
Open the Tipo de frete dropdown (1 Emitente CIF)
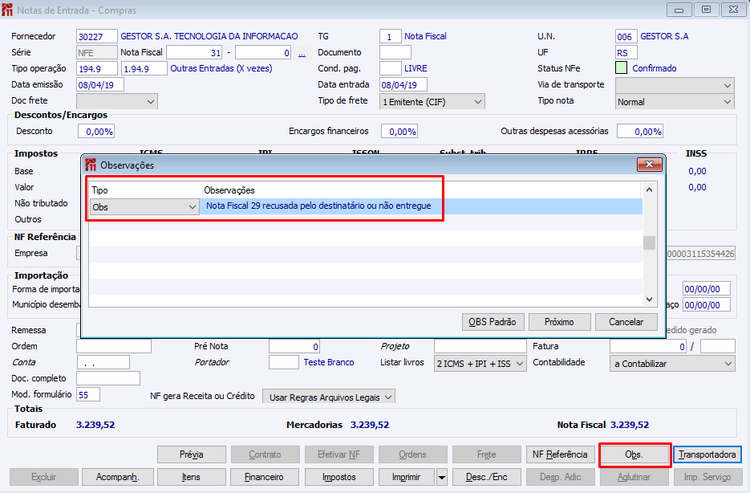click(432, 101)
